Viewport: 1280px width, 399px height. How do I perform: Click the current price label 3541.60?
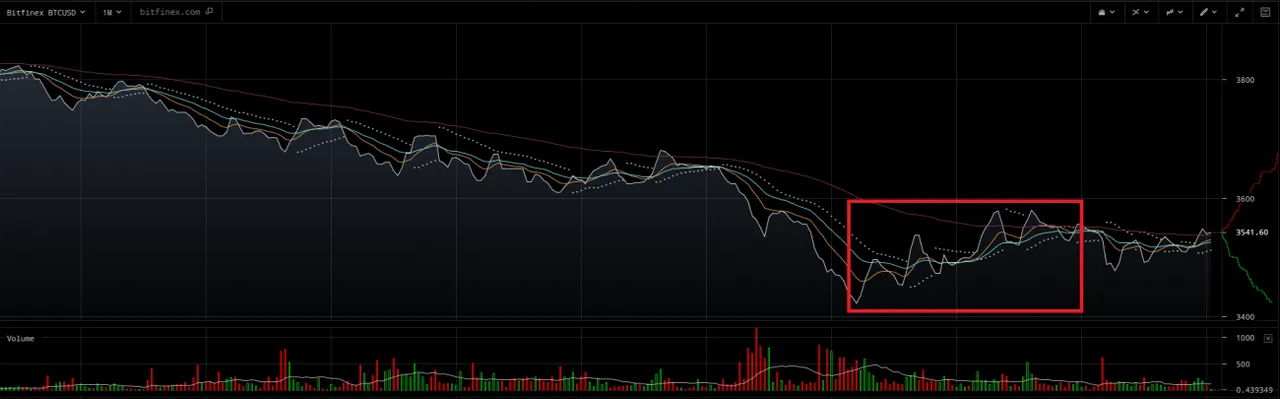click(x=1252, y=232)
